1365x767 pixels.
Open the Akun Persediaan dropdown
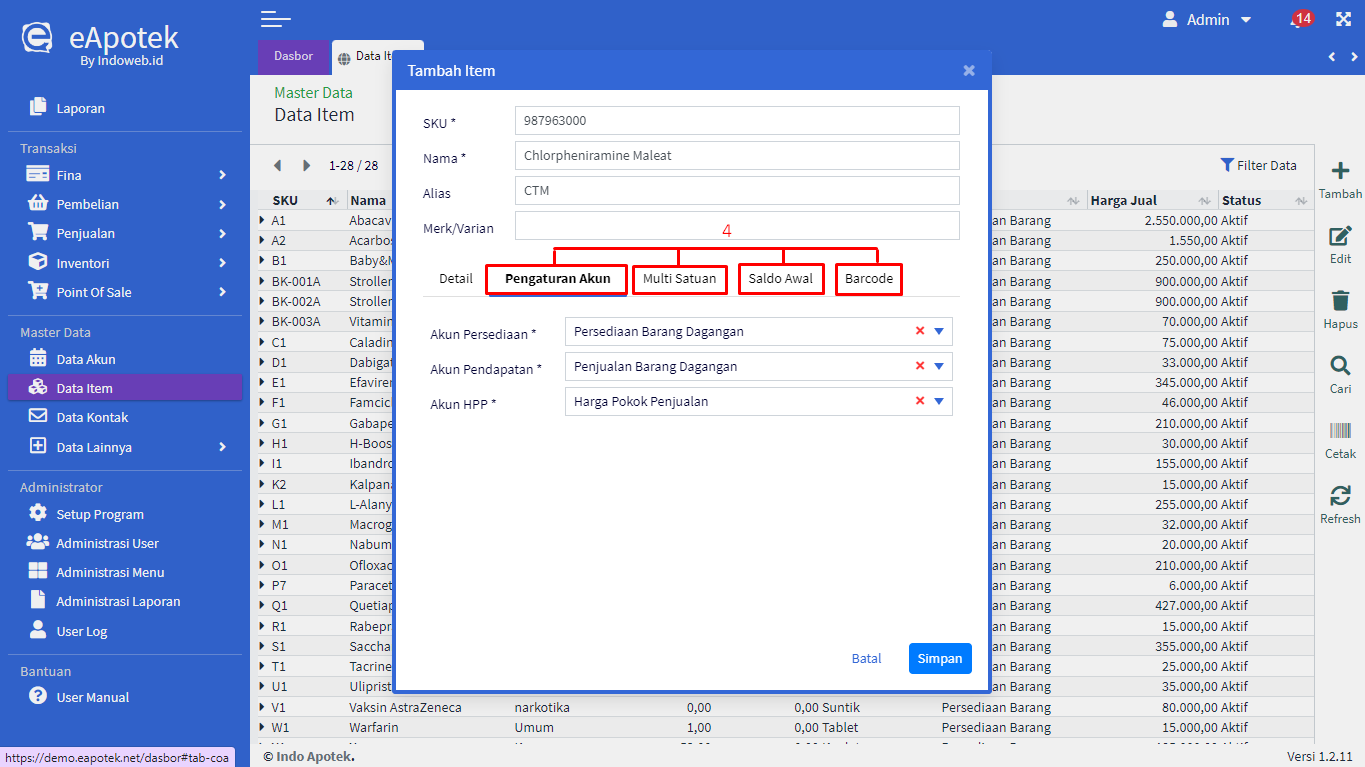pyautogui.click(x=939, y=331)
